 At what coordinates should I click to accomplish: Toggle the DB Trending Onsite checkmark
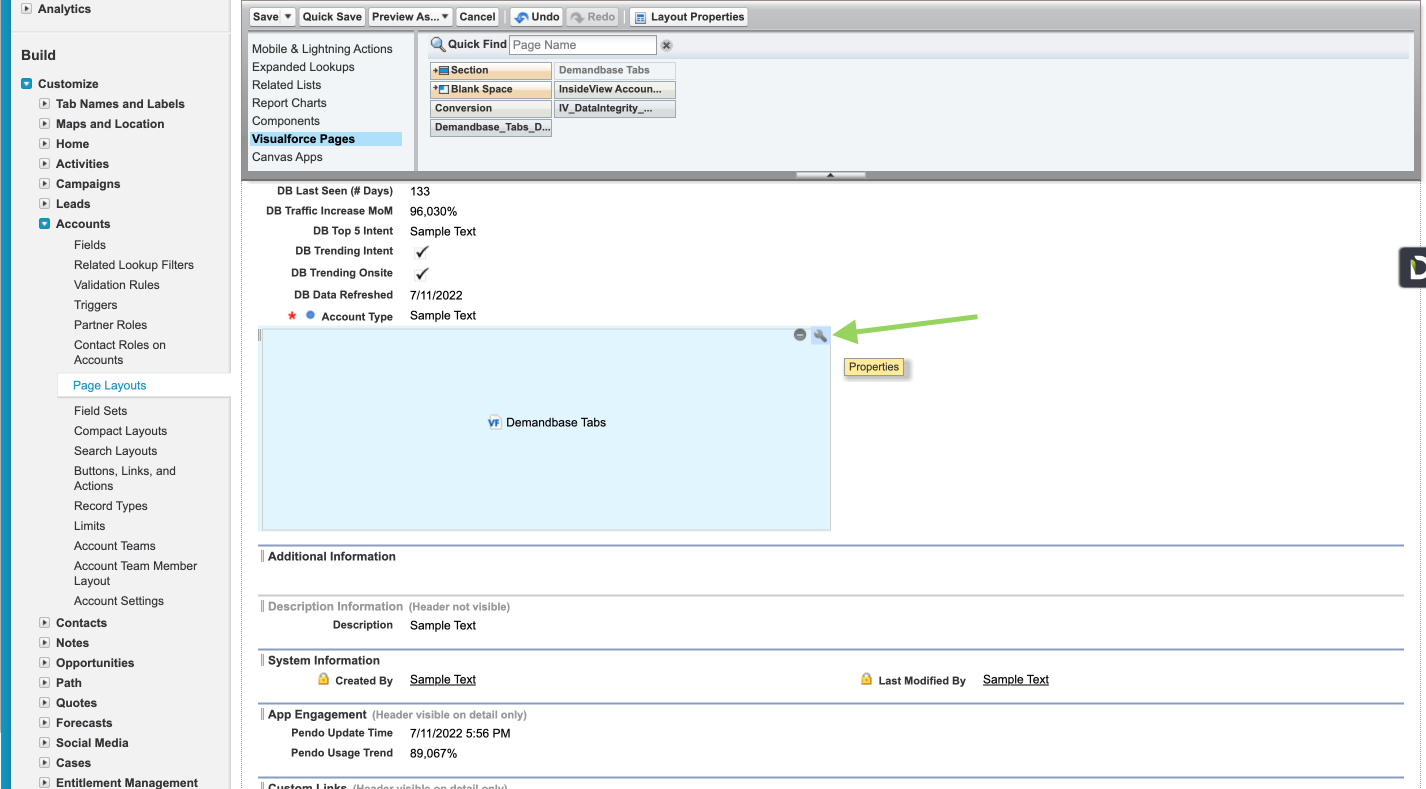(x=421, y=273)
